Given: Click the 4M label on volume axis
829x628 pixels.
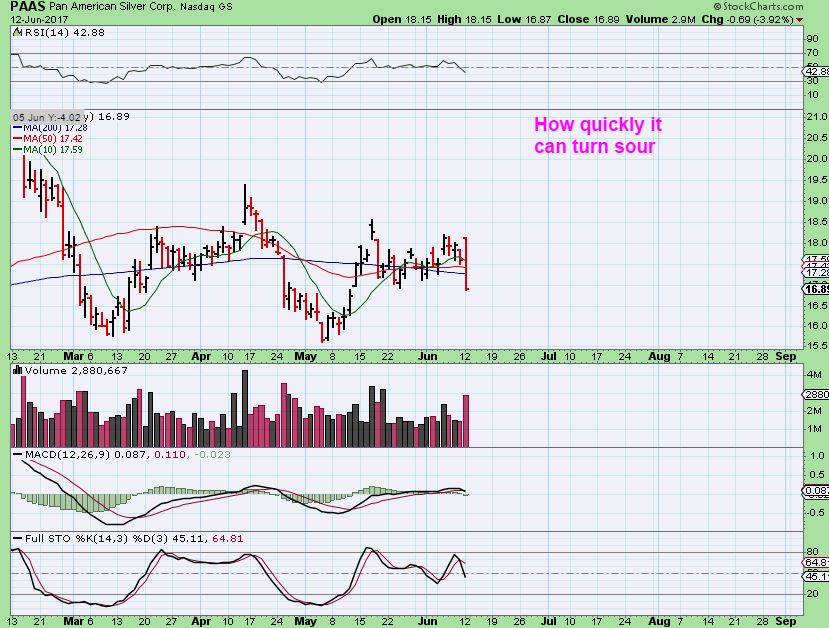Looking at the screenshot, I should click(x=814, y=375).
